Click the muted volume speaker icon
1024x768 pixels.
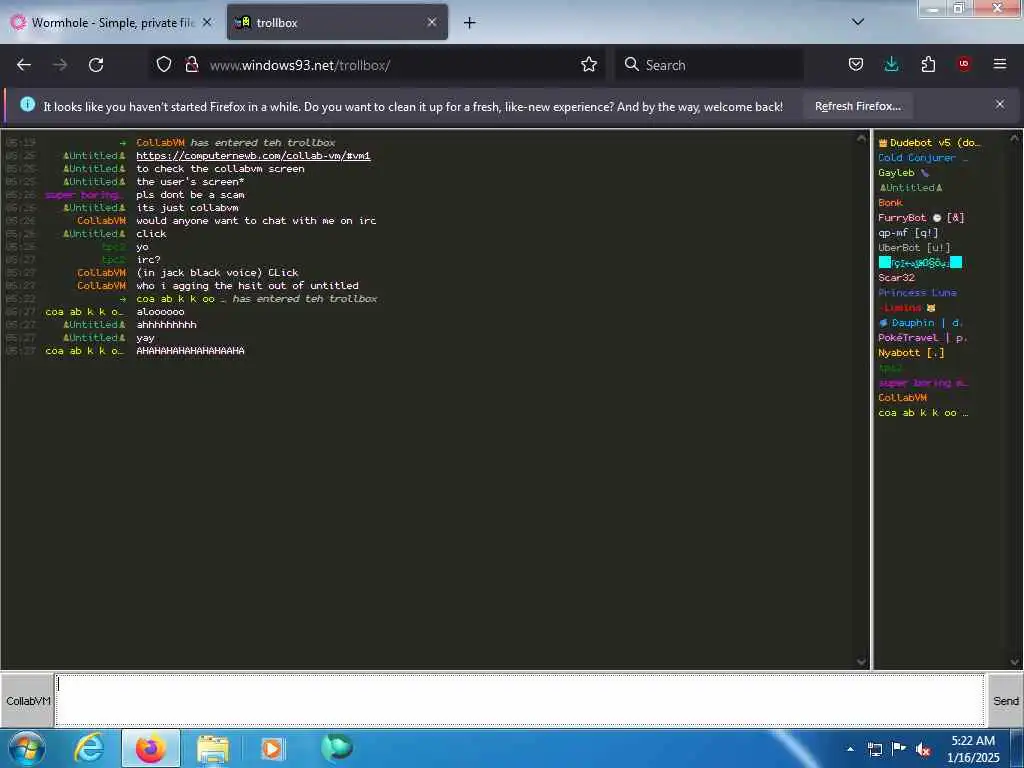click(x=923, y=750)
